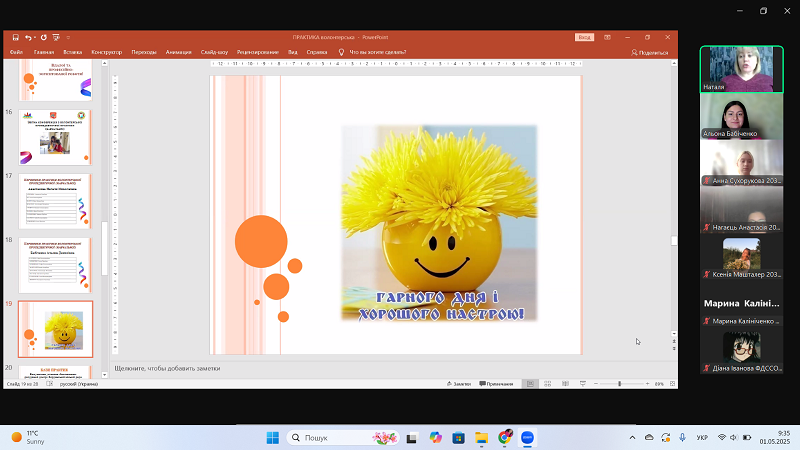Image resolution: width=800 pixels, height=450 pixels.
Task: Click the language 'русский (Украина)' in status bar
Action: pyautogui.click(x=79, y=384)
